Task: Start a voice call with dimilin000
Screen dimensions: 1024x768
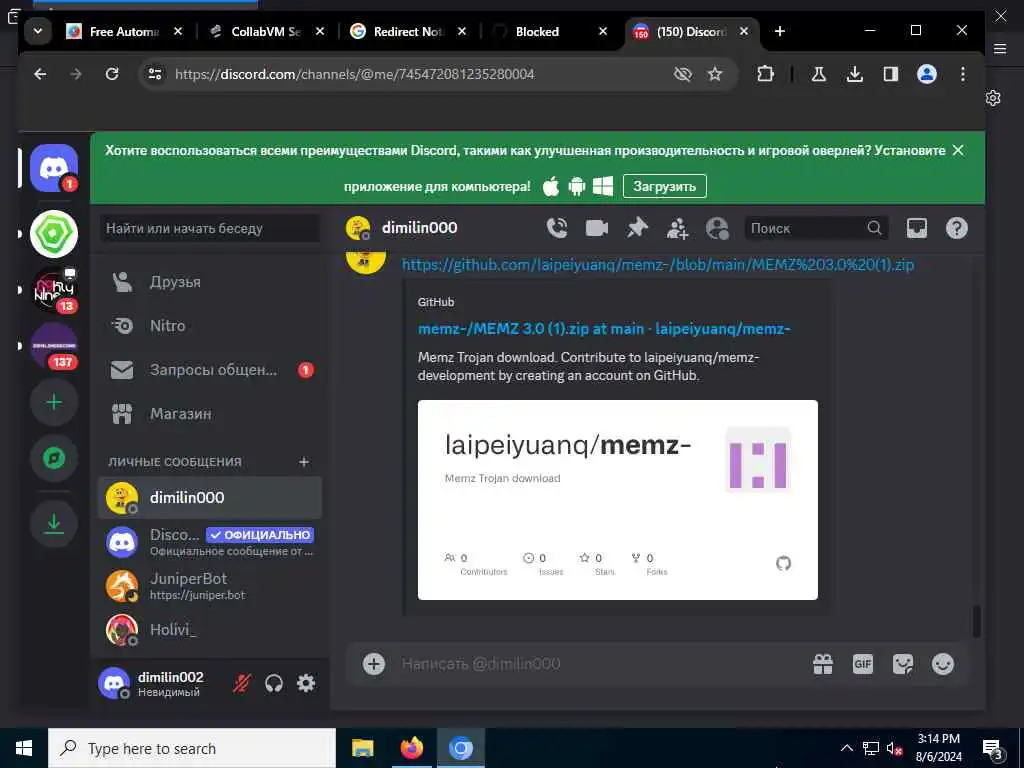Action: (556, 228)
